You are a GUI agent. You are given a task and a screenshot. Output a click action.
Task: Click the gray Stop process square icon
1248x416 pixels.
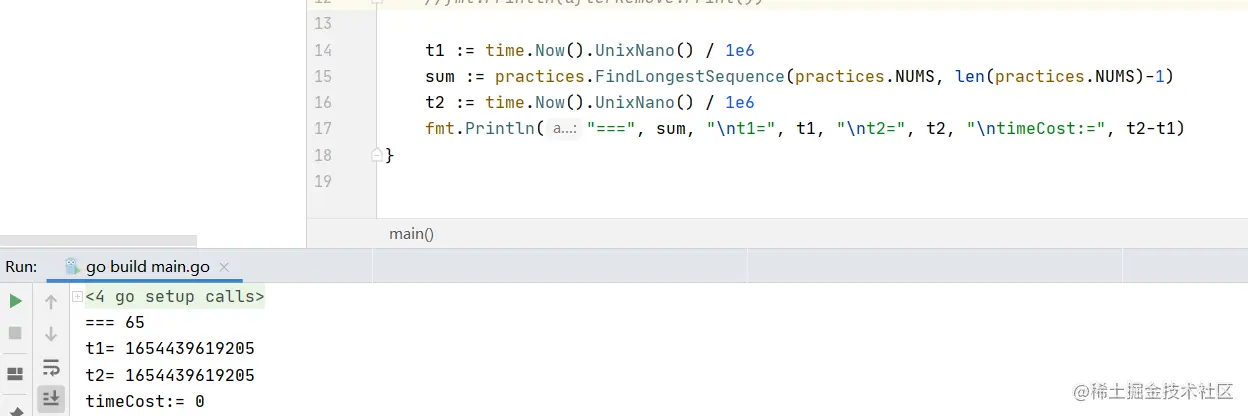coord(15,333)
